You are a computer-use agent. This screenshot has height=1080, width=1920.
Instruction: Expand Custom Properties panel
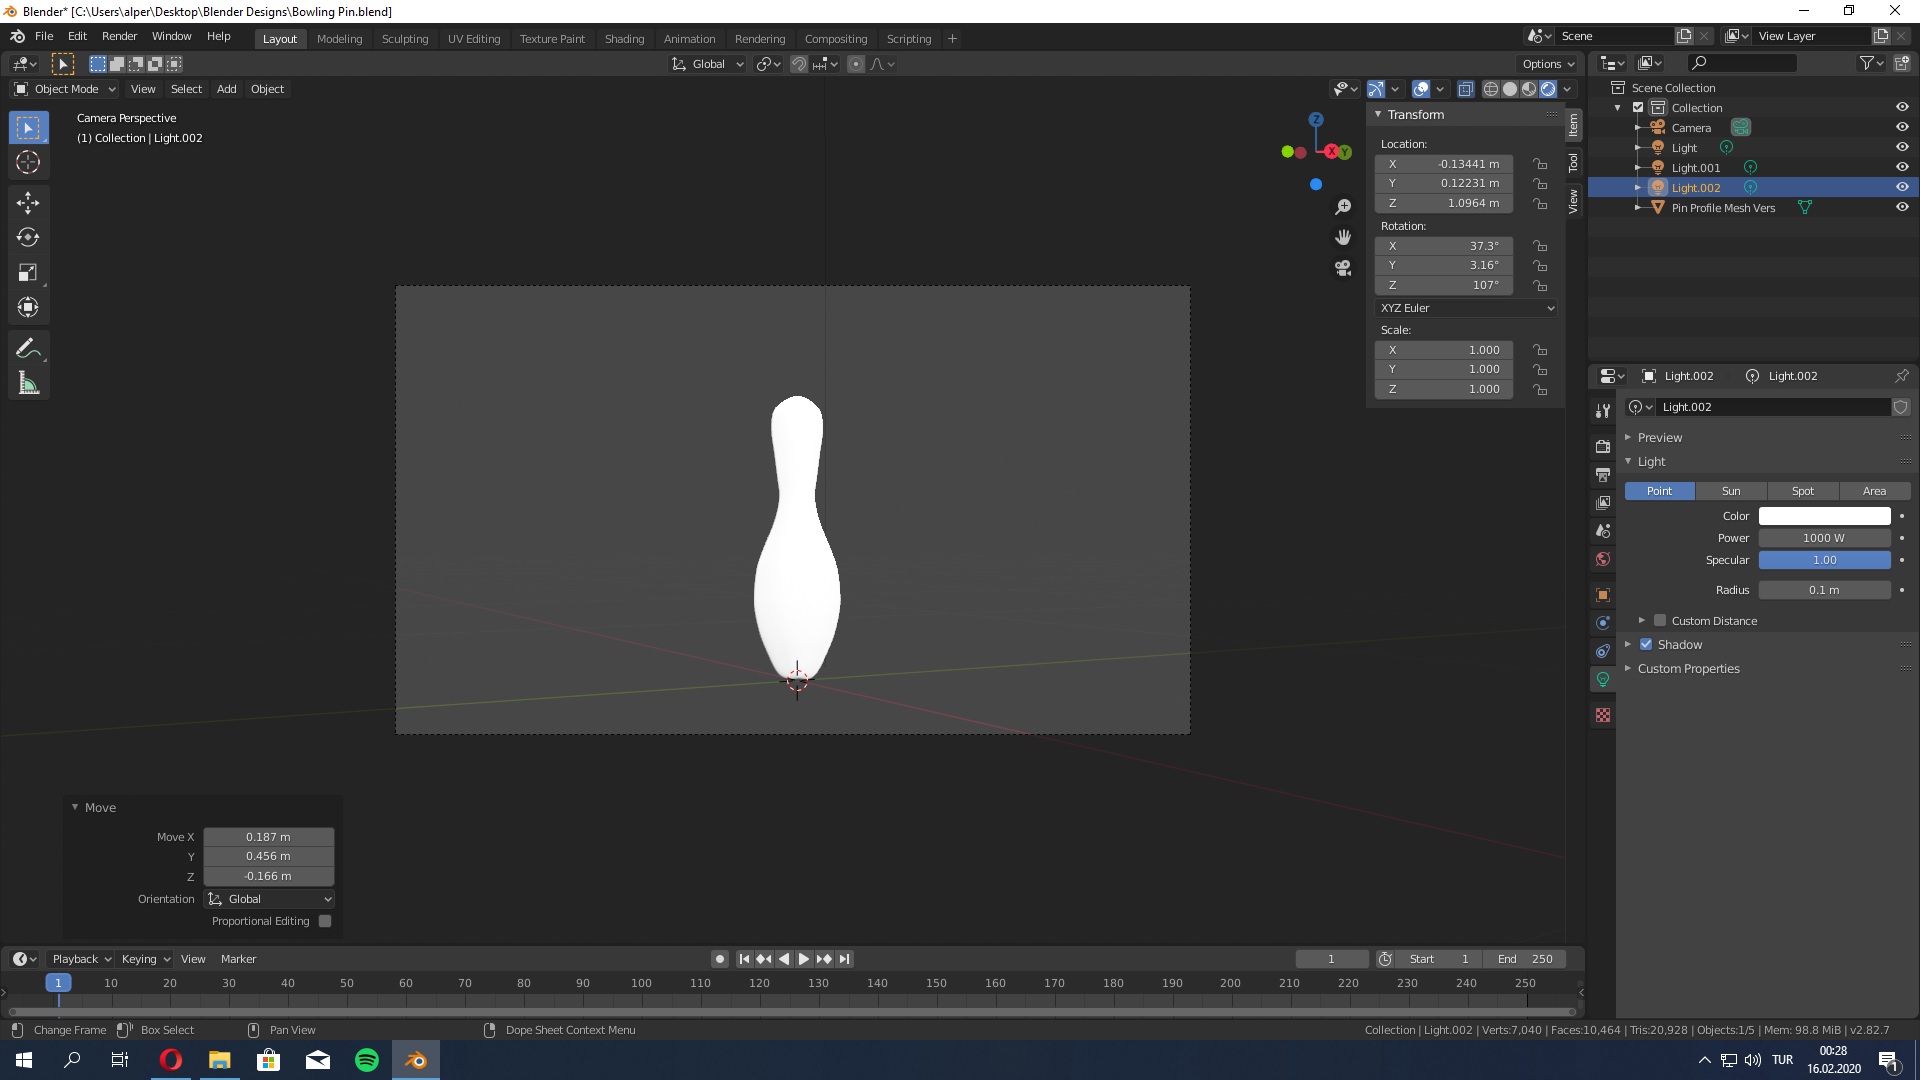click(x=1688, y=669)
